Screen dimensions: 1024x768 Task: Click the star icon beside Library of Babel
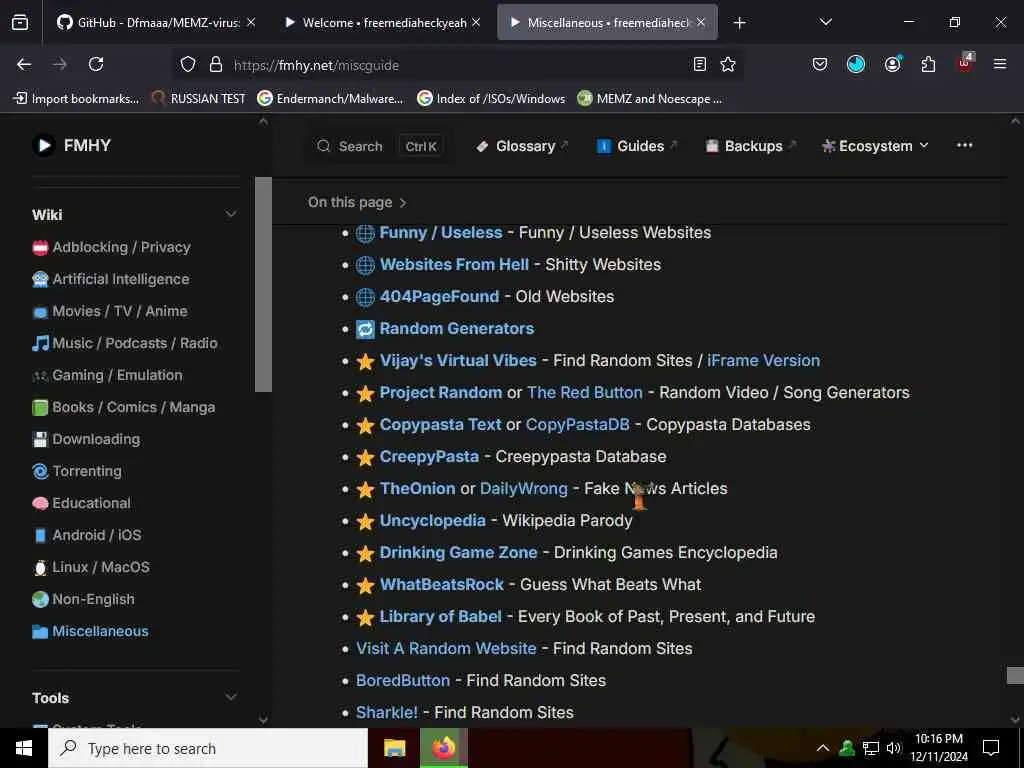pos(365,617)
